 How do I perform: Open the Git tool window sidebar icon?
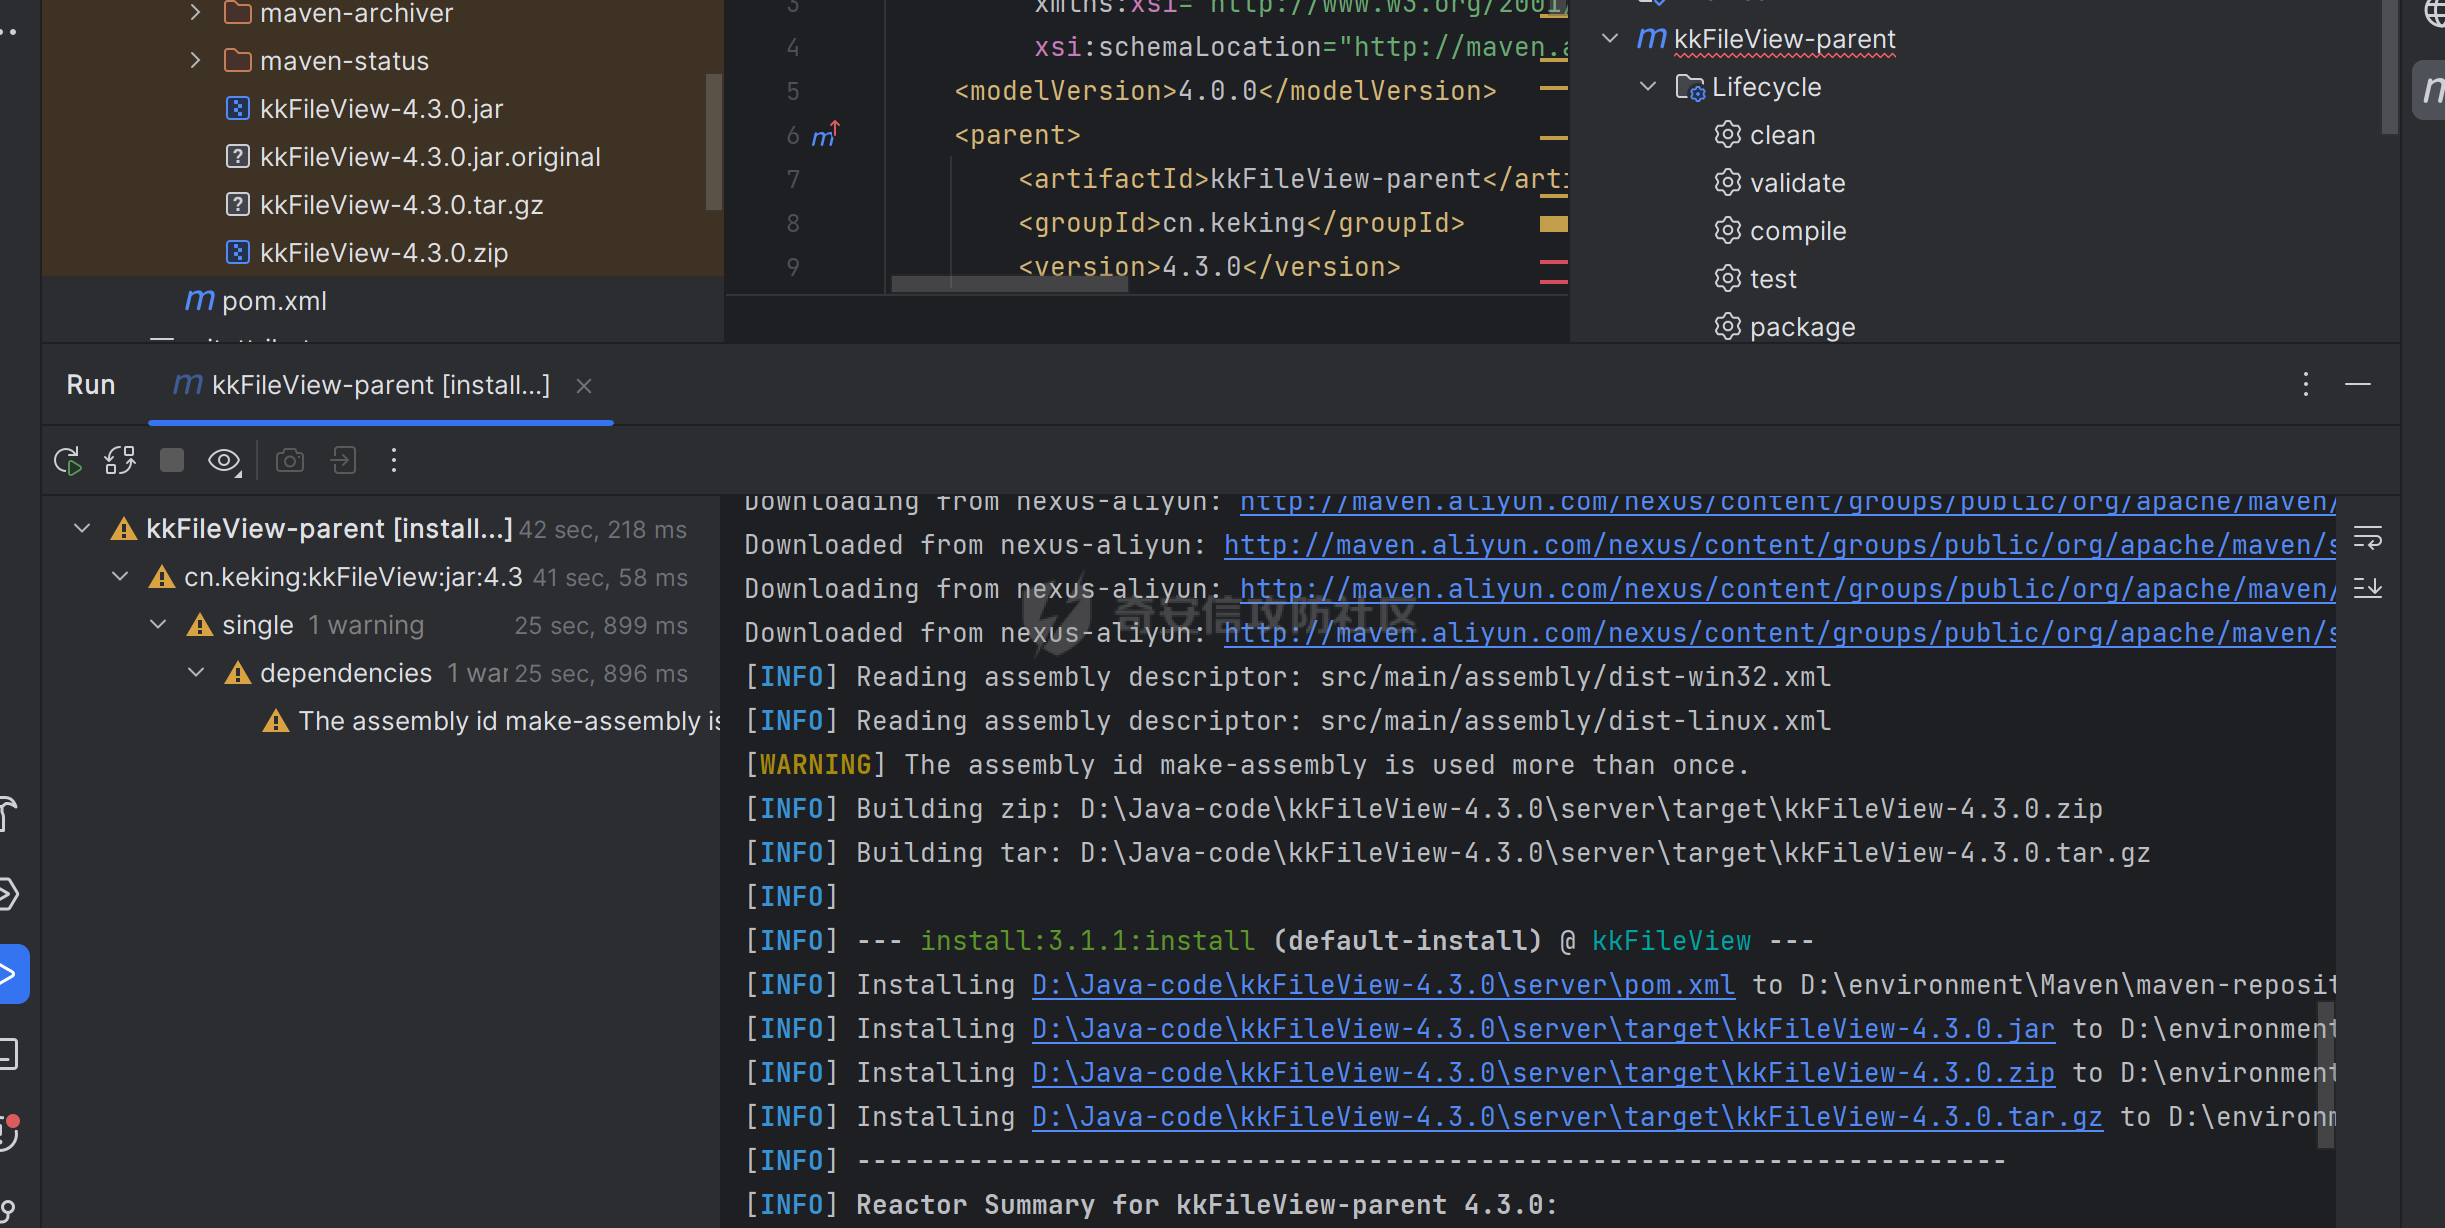[8, 1210]
